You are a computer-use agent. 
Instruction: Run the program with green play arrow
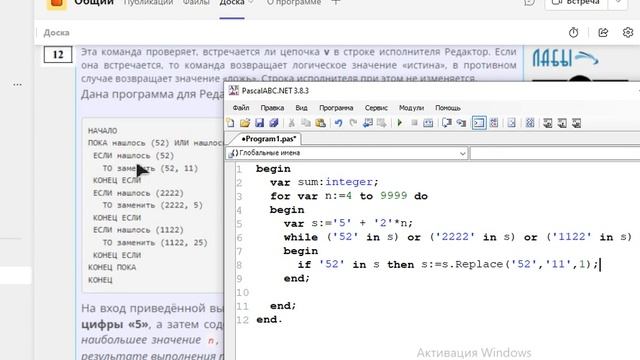point(400,123)
